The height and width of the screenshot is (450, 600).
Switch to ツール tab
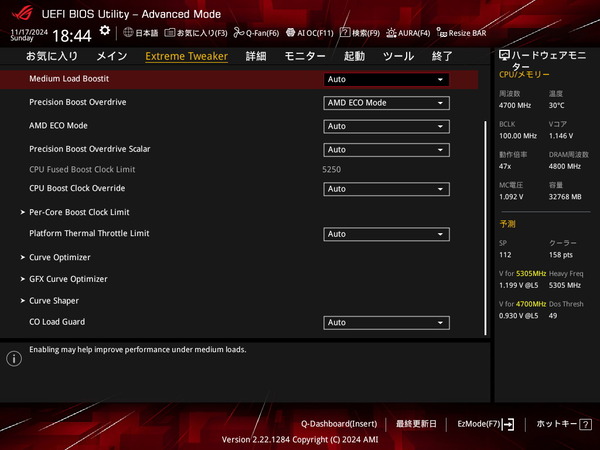pyautogui.click(x=398, y=56)
